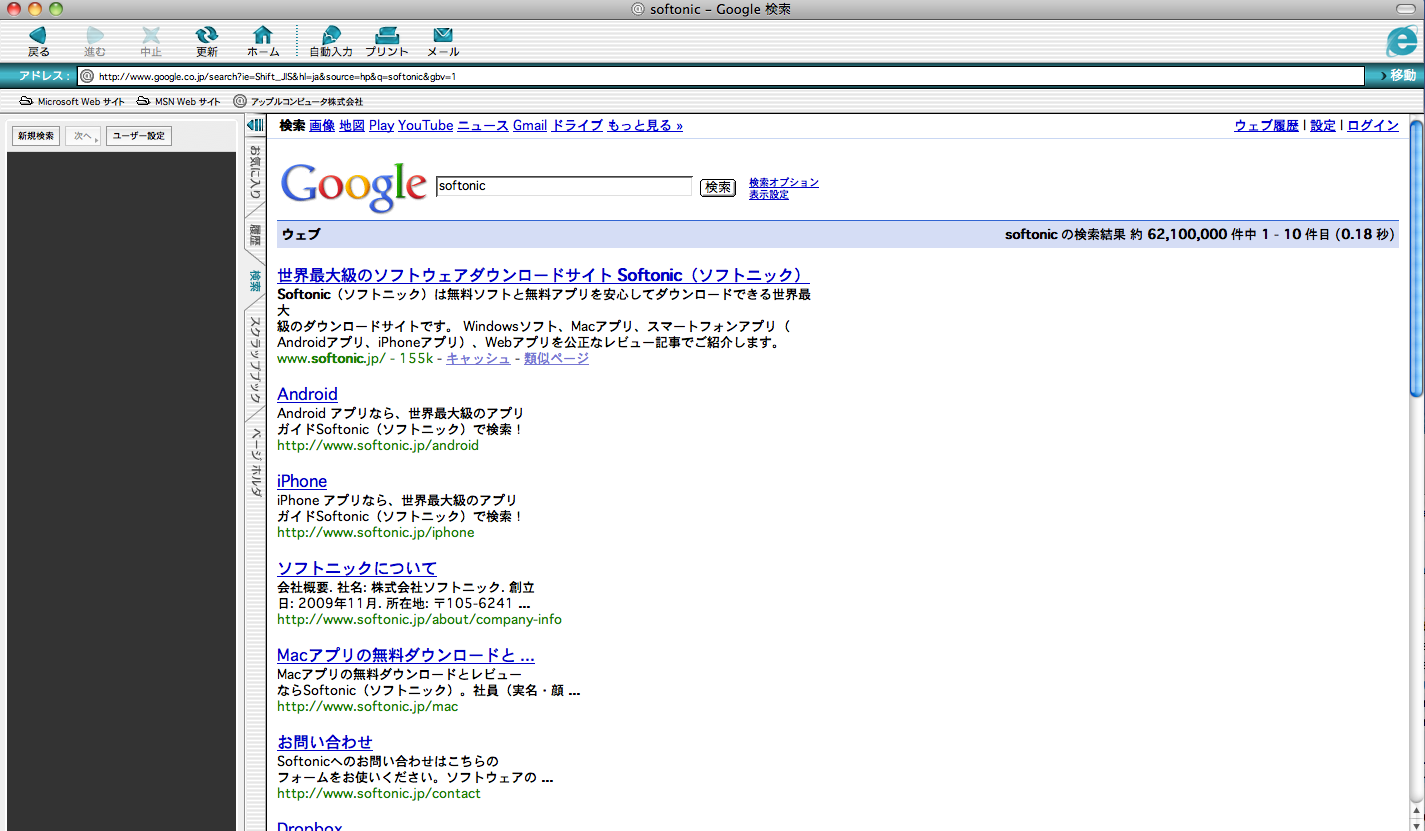The width and height of the screenshot is (1425, 831).
Task: Open the 検索オプション advanced search link
Action: click(x=784, y=182)
